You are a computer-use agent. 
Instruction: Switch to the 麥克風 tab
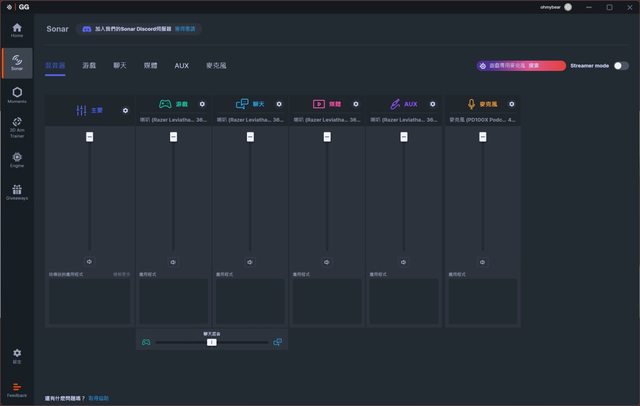click(x=216, y=66)
